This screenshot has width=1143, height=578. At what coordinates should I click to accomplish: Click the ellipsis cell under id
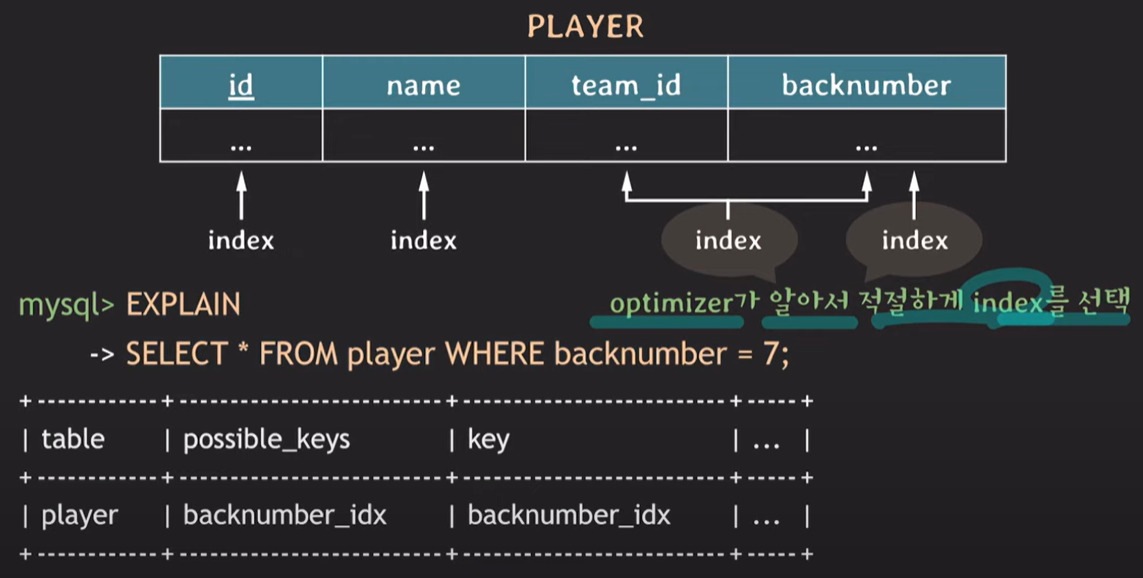coord(241,136)
